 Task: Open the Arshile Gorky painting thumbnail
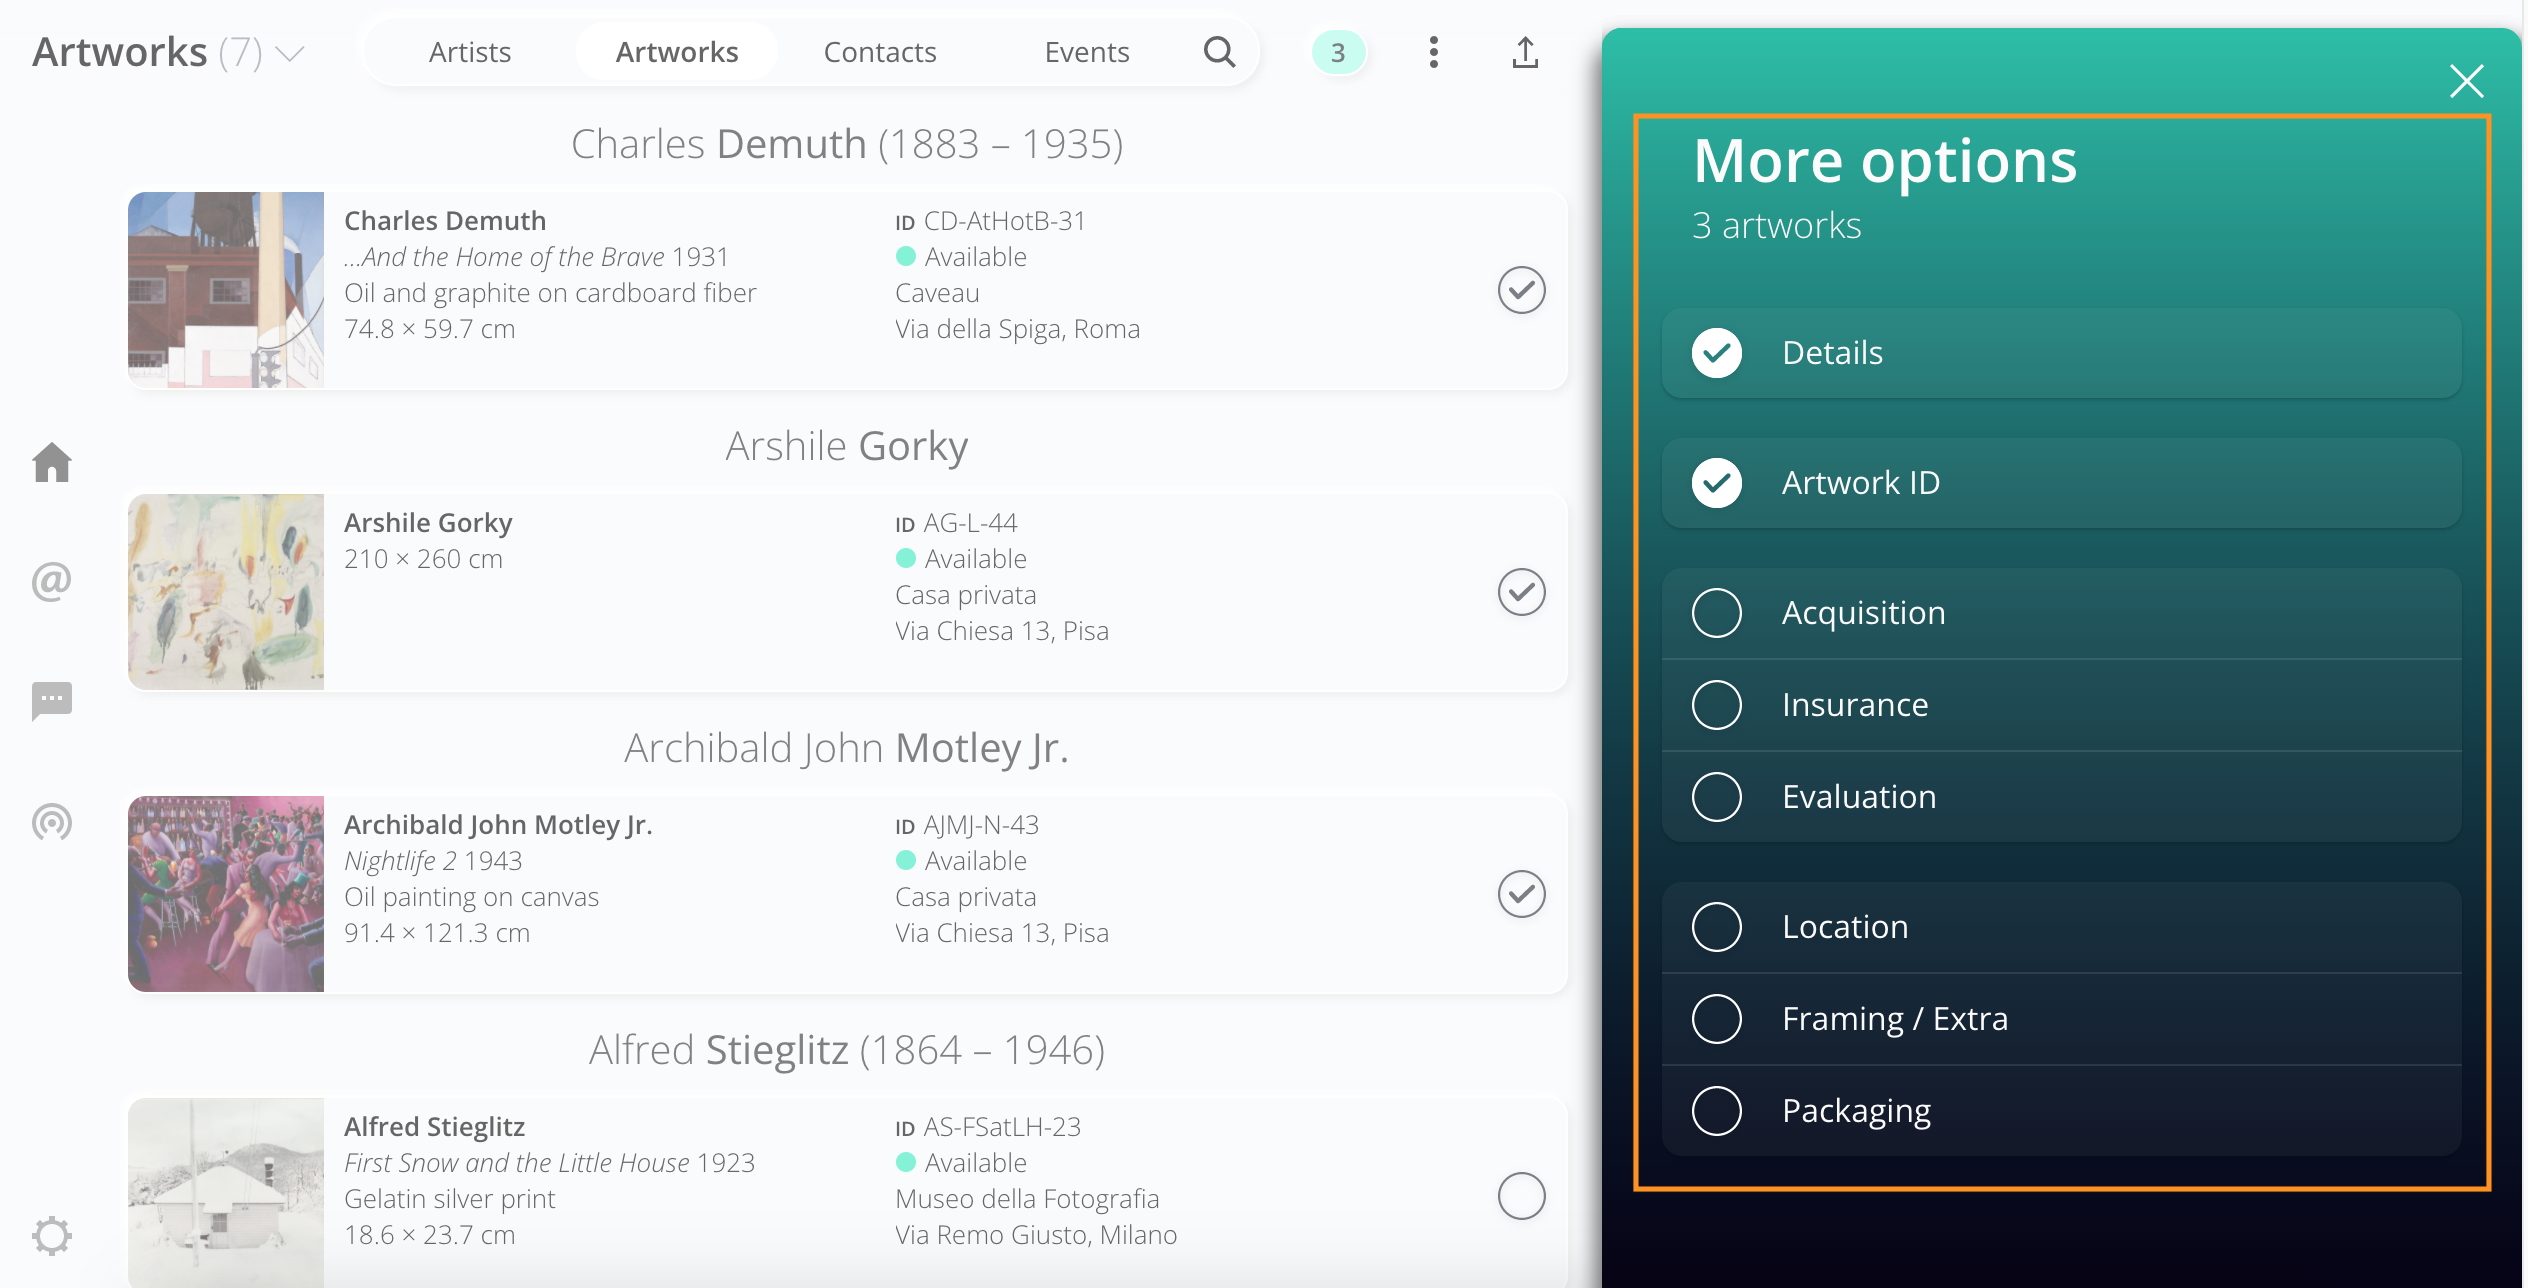pos(226,592)
